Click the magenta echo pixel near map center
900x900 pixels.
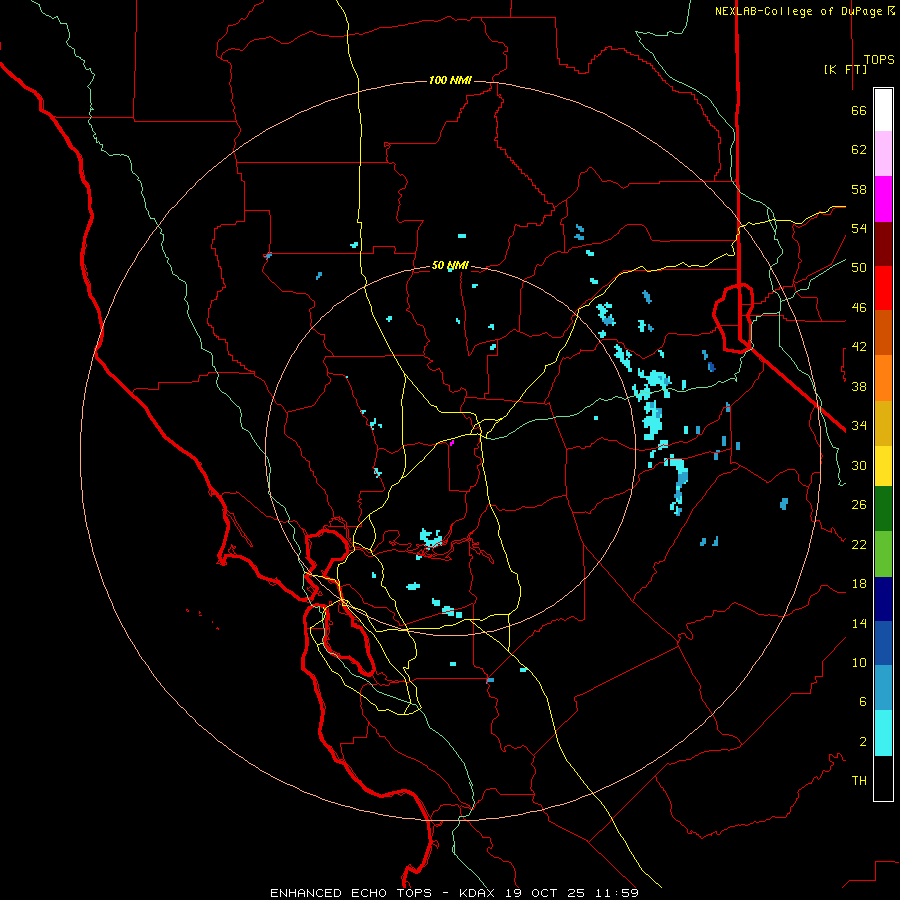tap(452, 443)
